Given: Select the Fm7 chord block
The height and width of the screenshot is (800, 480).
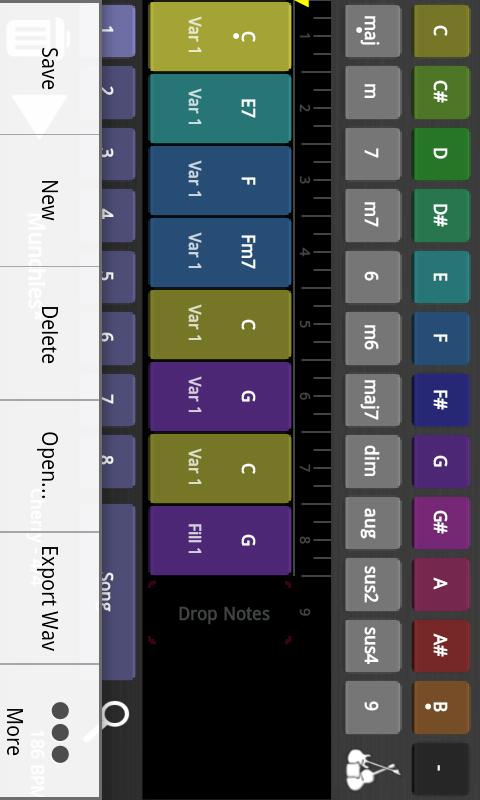Looking at the screenshot, I should click(x=220, y=252).
